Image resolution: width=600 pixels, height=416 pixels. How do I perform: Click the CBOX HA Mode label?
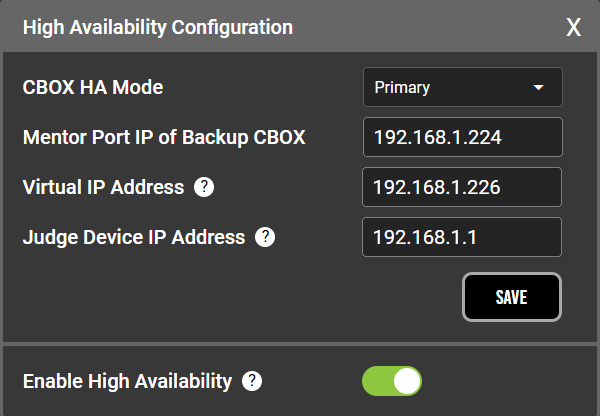93,87
